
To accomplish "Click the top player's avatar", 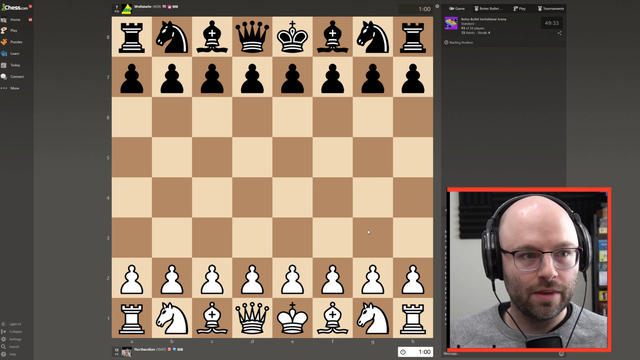I will point(127,9).
